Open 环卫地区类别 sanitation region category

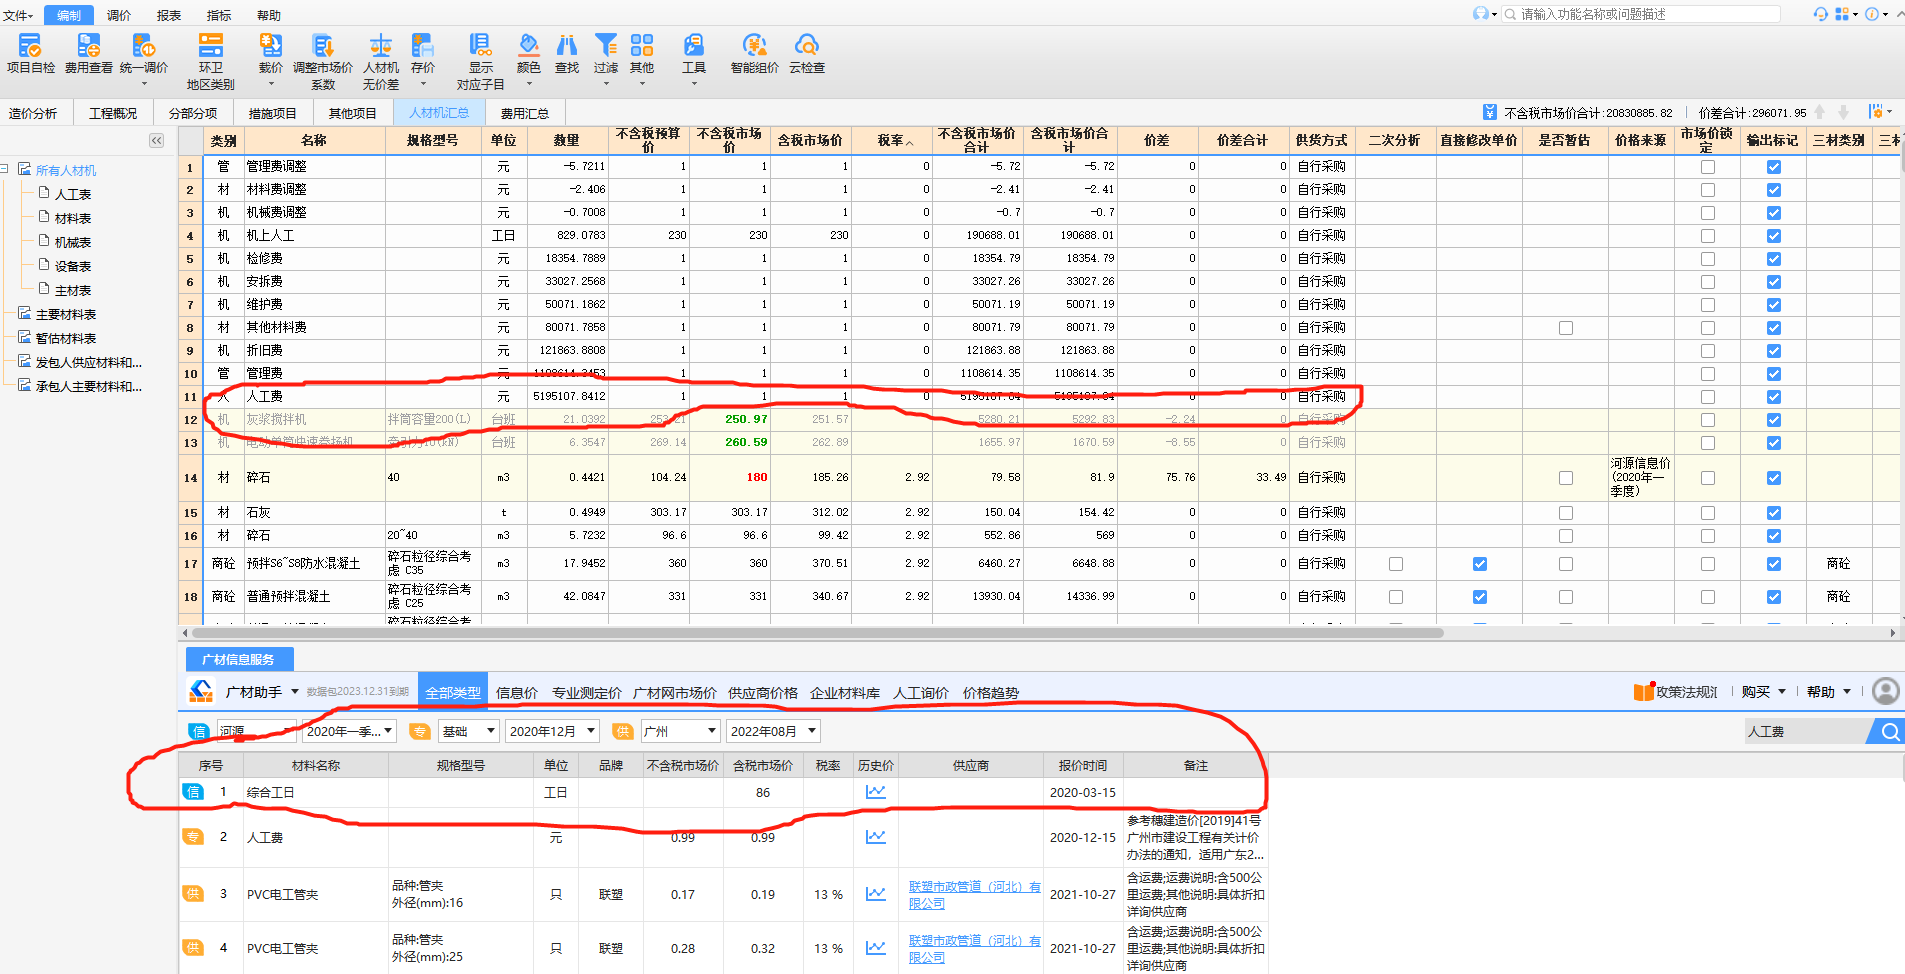pos(211,61)
